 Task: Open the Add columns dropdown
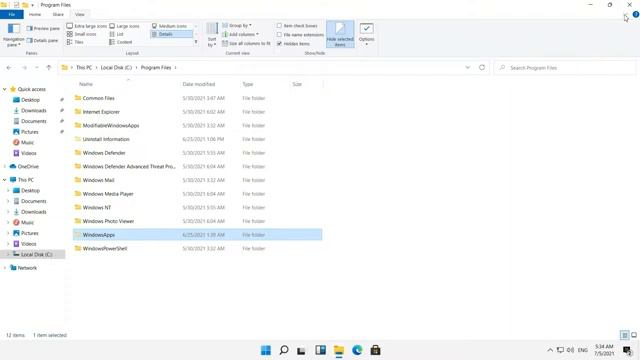click(240, 34)
